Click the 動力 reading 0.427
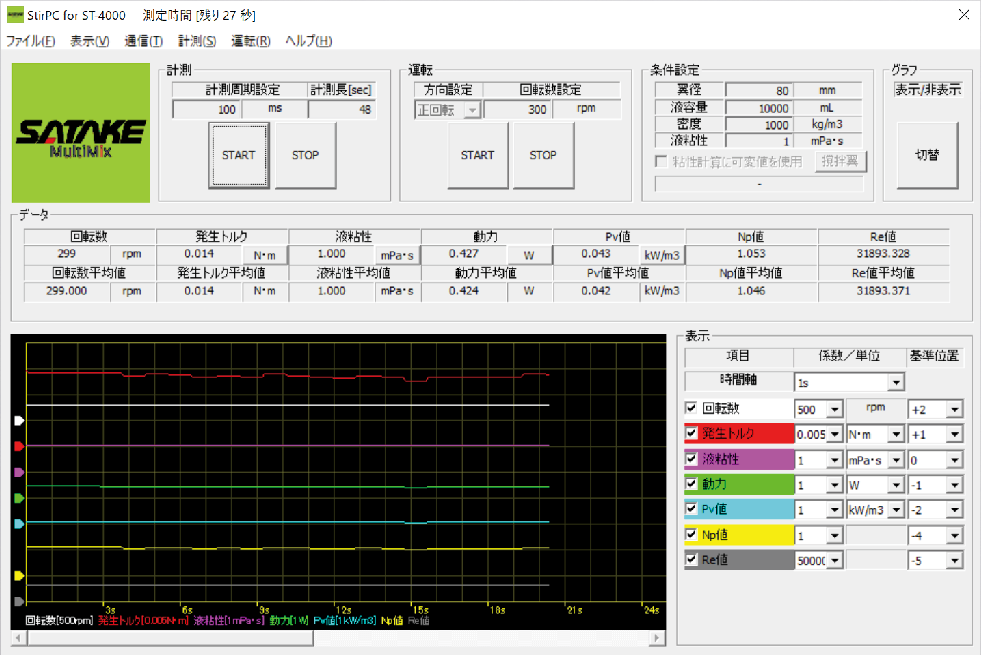The width and height of the screenshot is (981, 655). tap(464, 254)
